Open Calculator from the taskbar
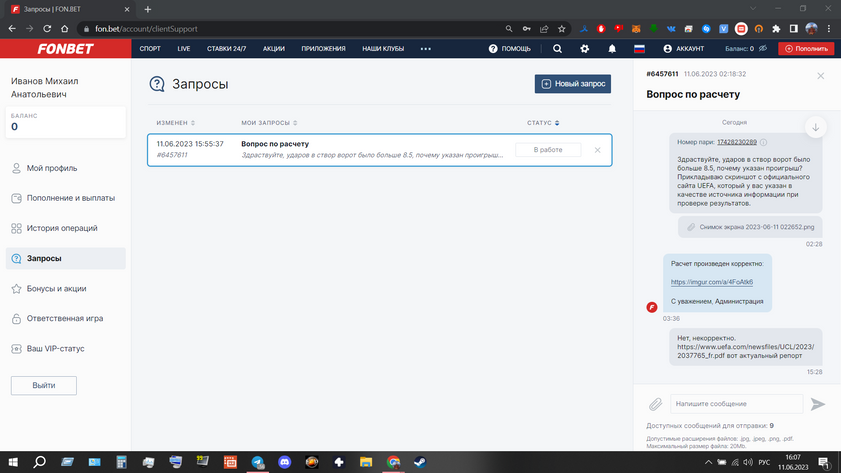Image resolution: width=841 pixels, height=473 pixels. coord(122,462)
